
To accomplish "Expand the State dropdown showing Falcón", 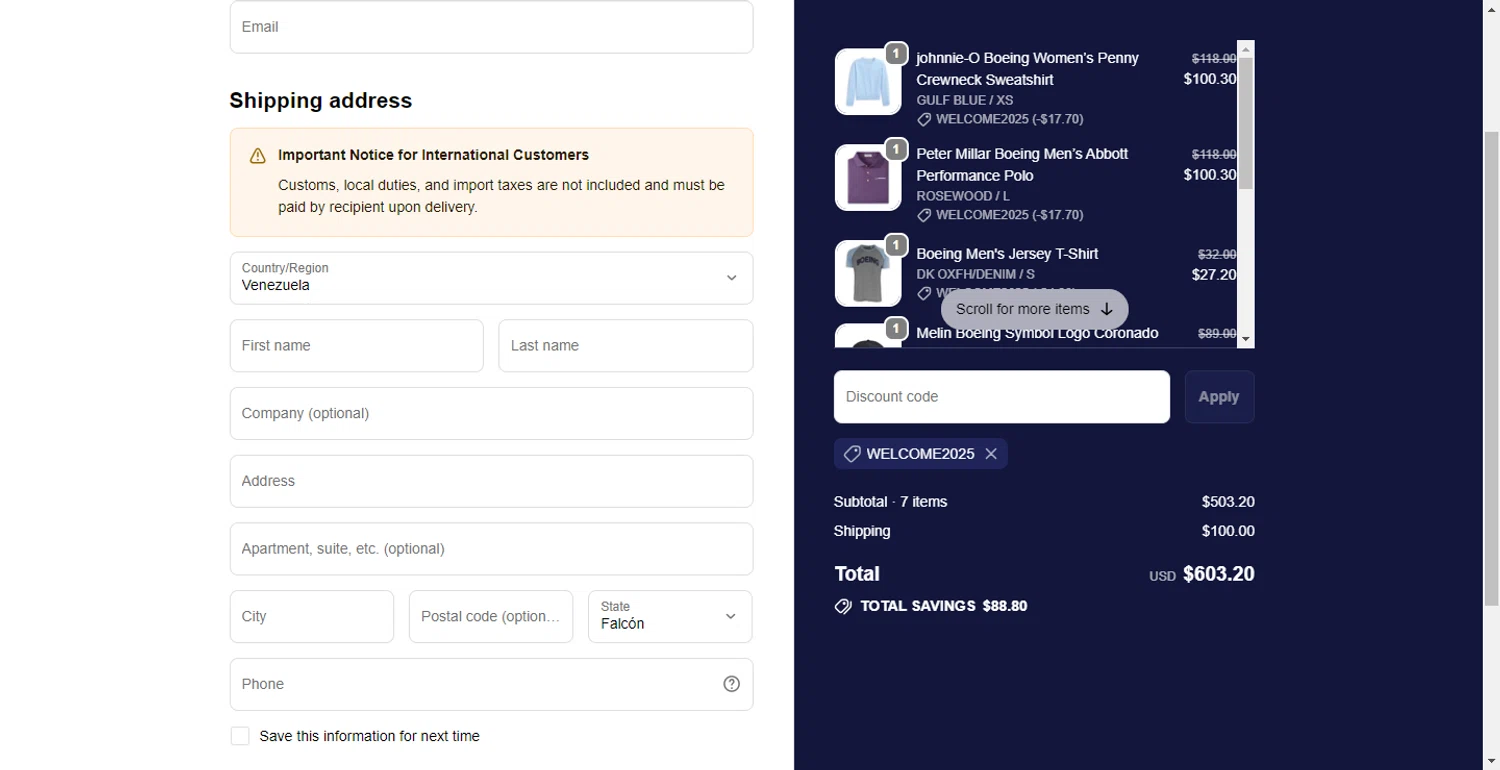I will [x=670, y=616].
